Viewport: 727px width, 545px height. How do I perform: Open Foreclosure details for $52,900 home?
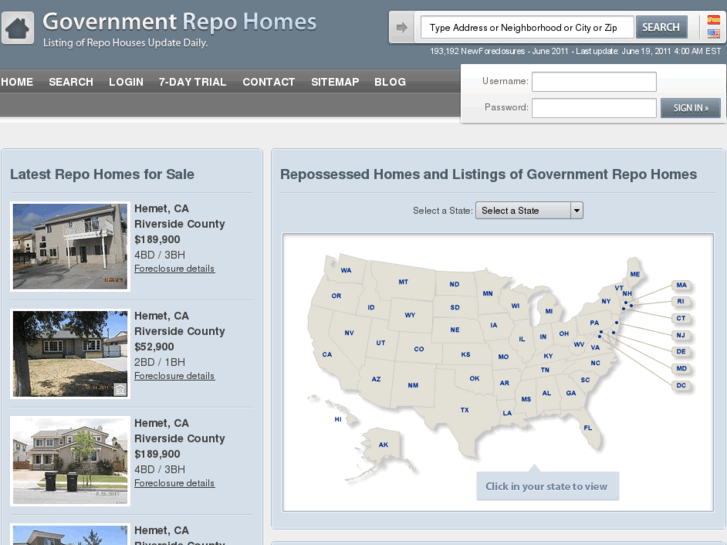[174, 376]
